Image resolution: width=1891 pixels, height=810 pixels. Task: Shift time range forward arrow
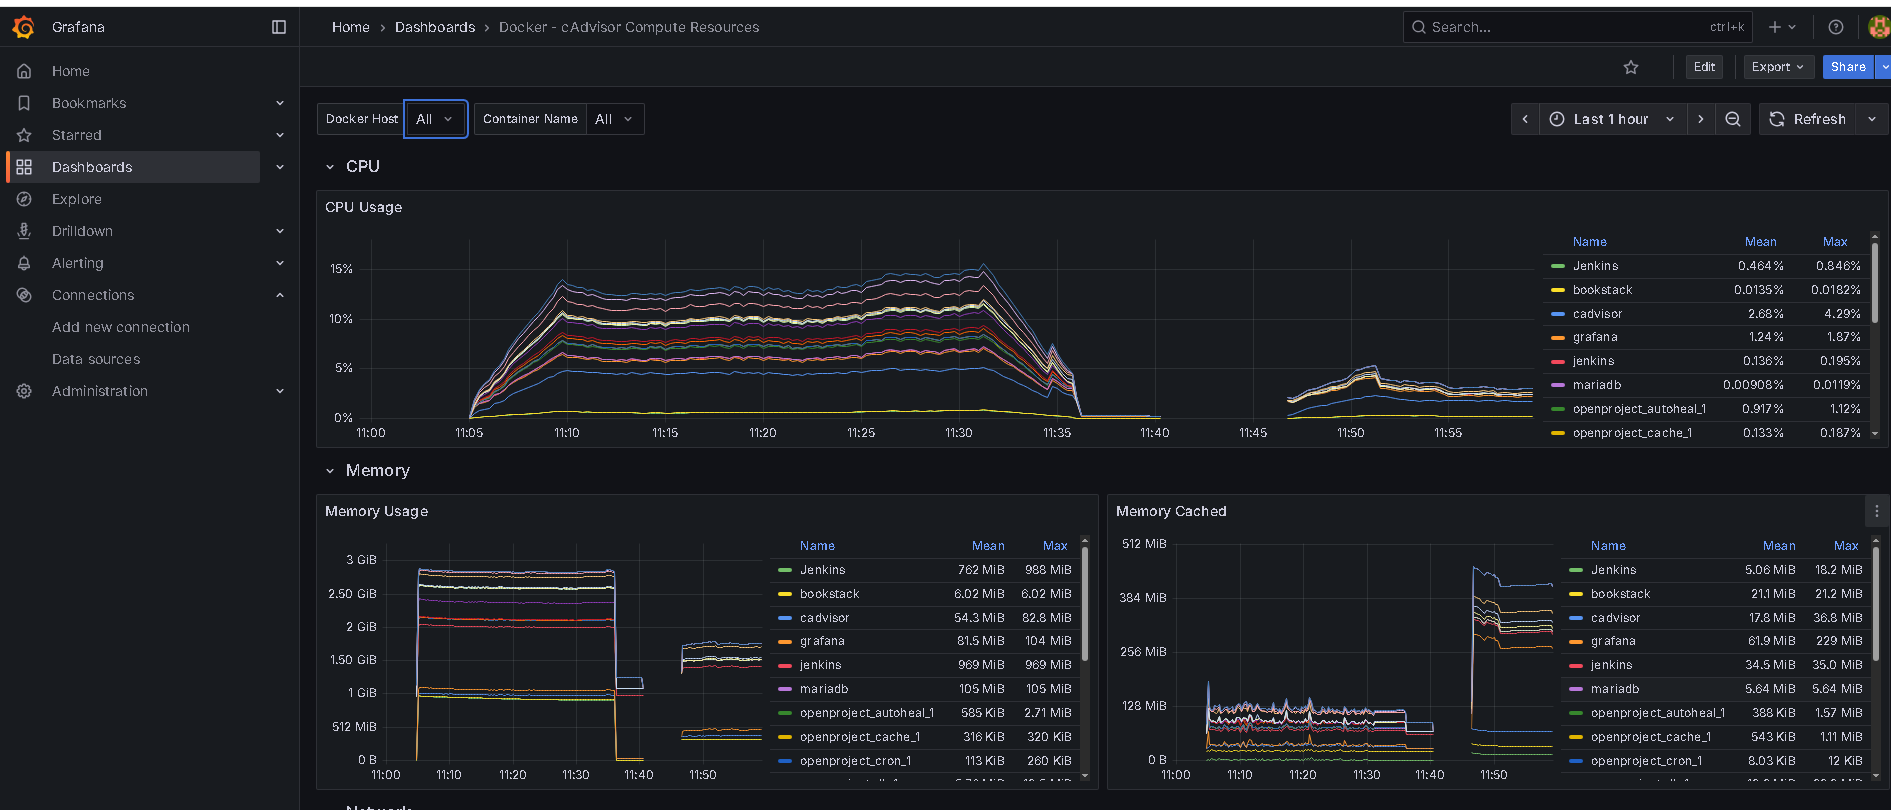1701,119
